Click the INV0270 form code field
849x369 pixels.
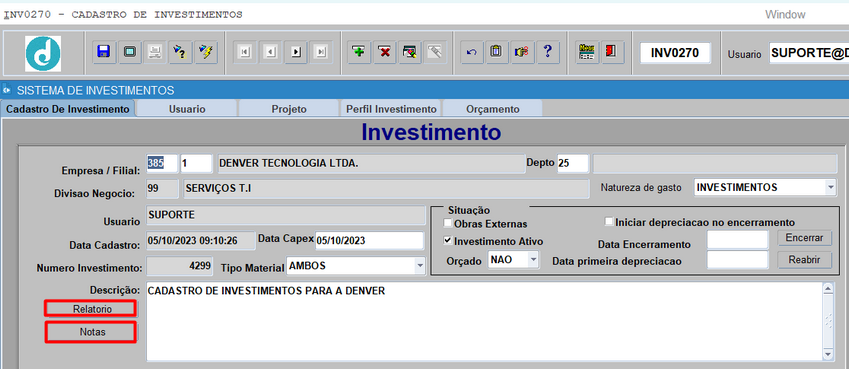(x=675, y=53)
